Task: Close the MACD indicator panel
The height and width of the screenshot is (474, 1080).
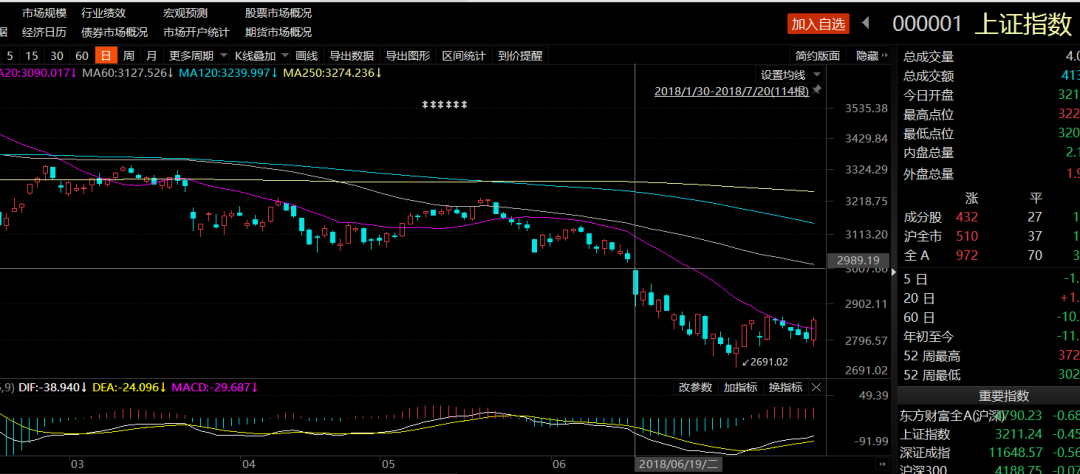Action: [816, 387]
